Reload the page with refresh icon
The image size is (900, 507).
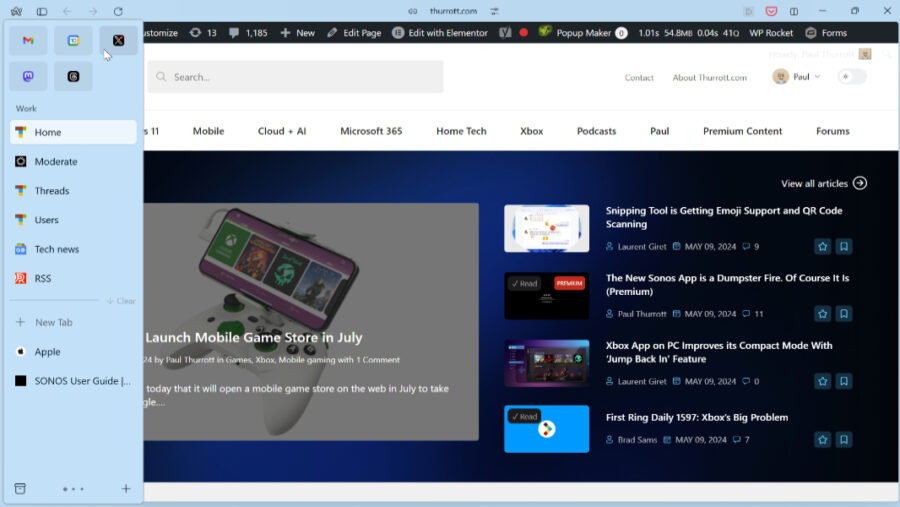coord(118,11)
